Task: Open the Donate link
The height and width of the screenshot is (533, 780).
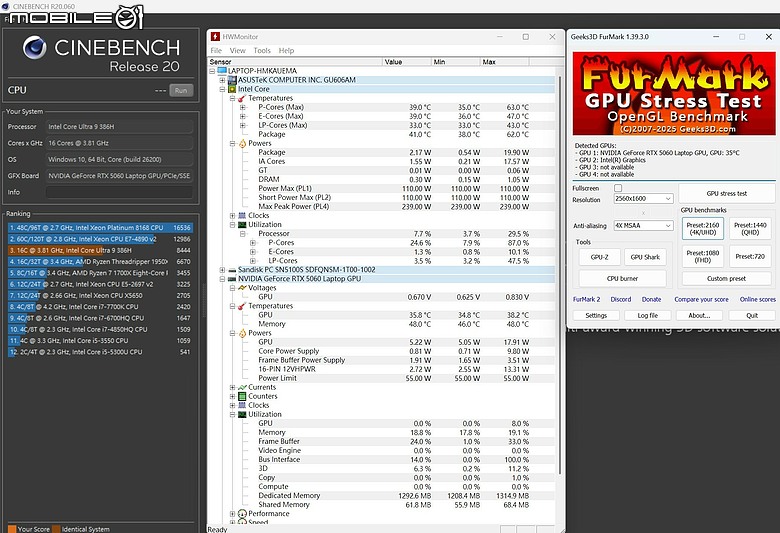Action: point(651,299)
